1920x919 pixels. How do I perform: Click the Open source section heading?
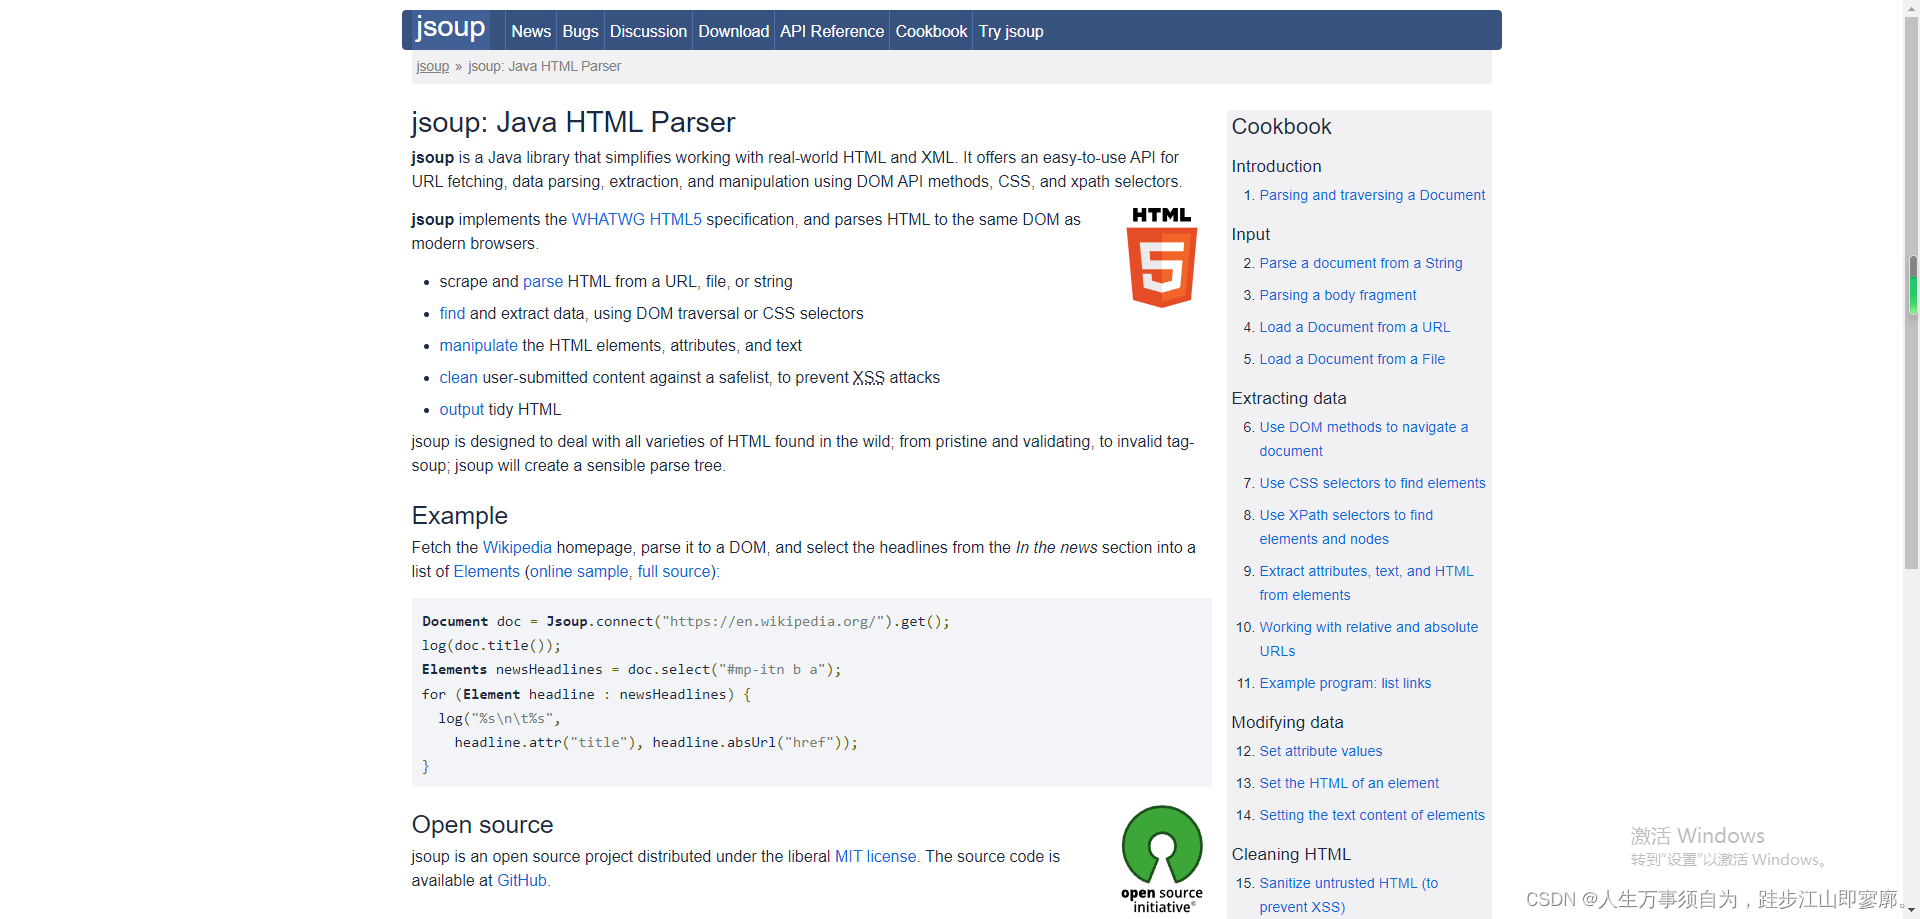(482, 824)
